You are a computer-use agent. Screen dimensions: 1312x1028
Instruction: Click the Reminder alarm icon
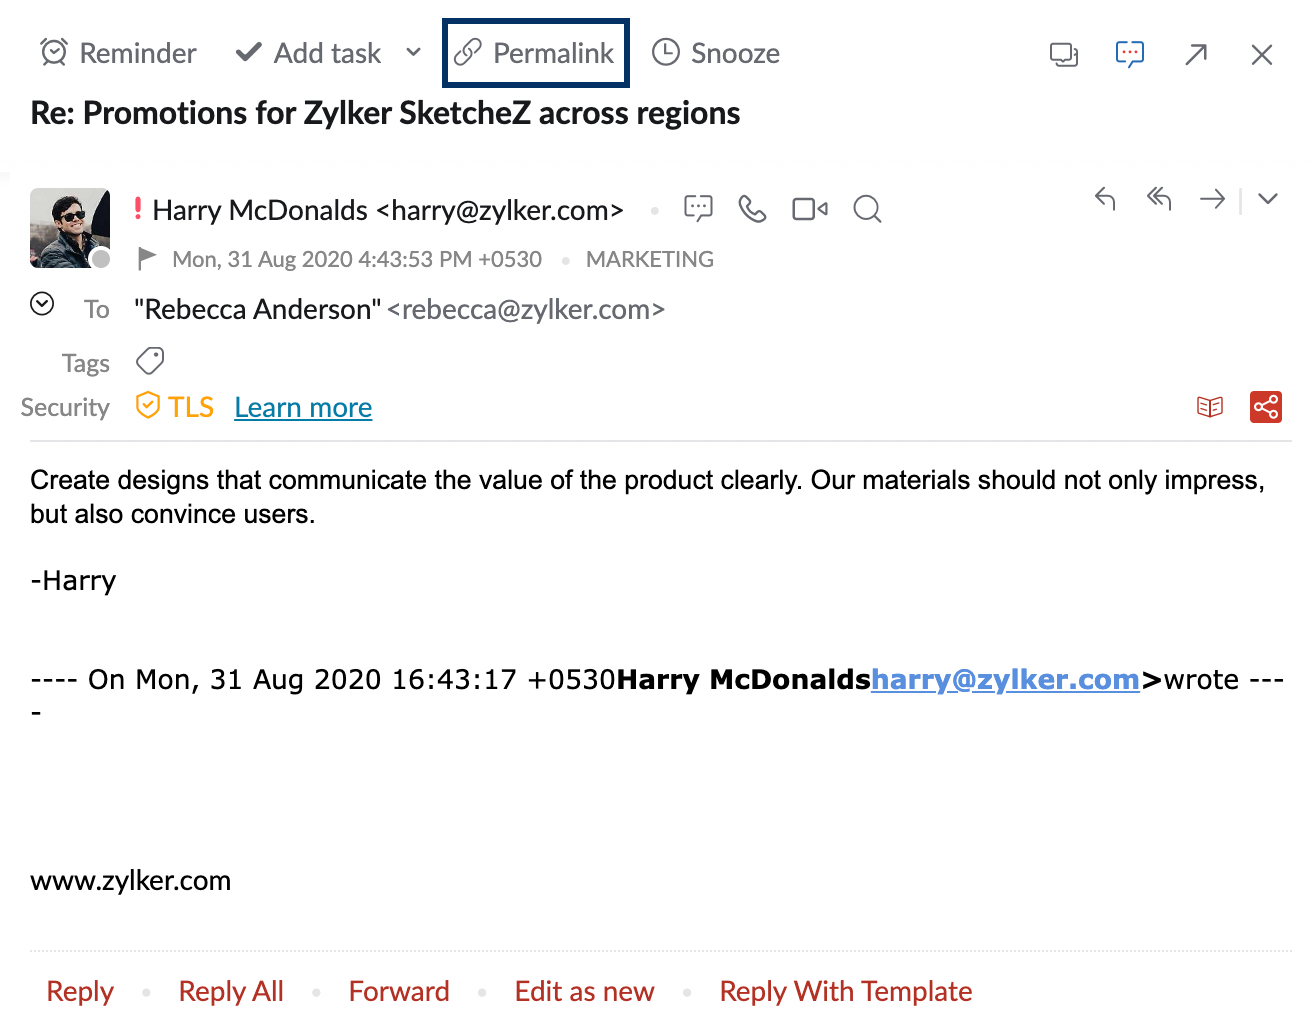[53, 52]
